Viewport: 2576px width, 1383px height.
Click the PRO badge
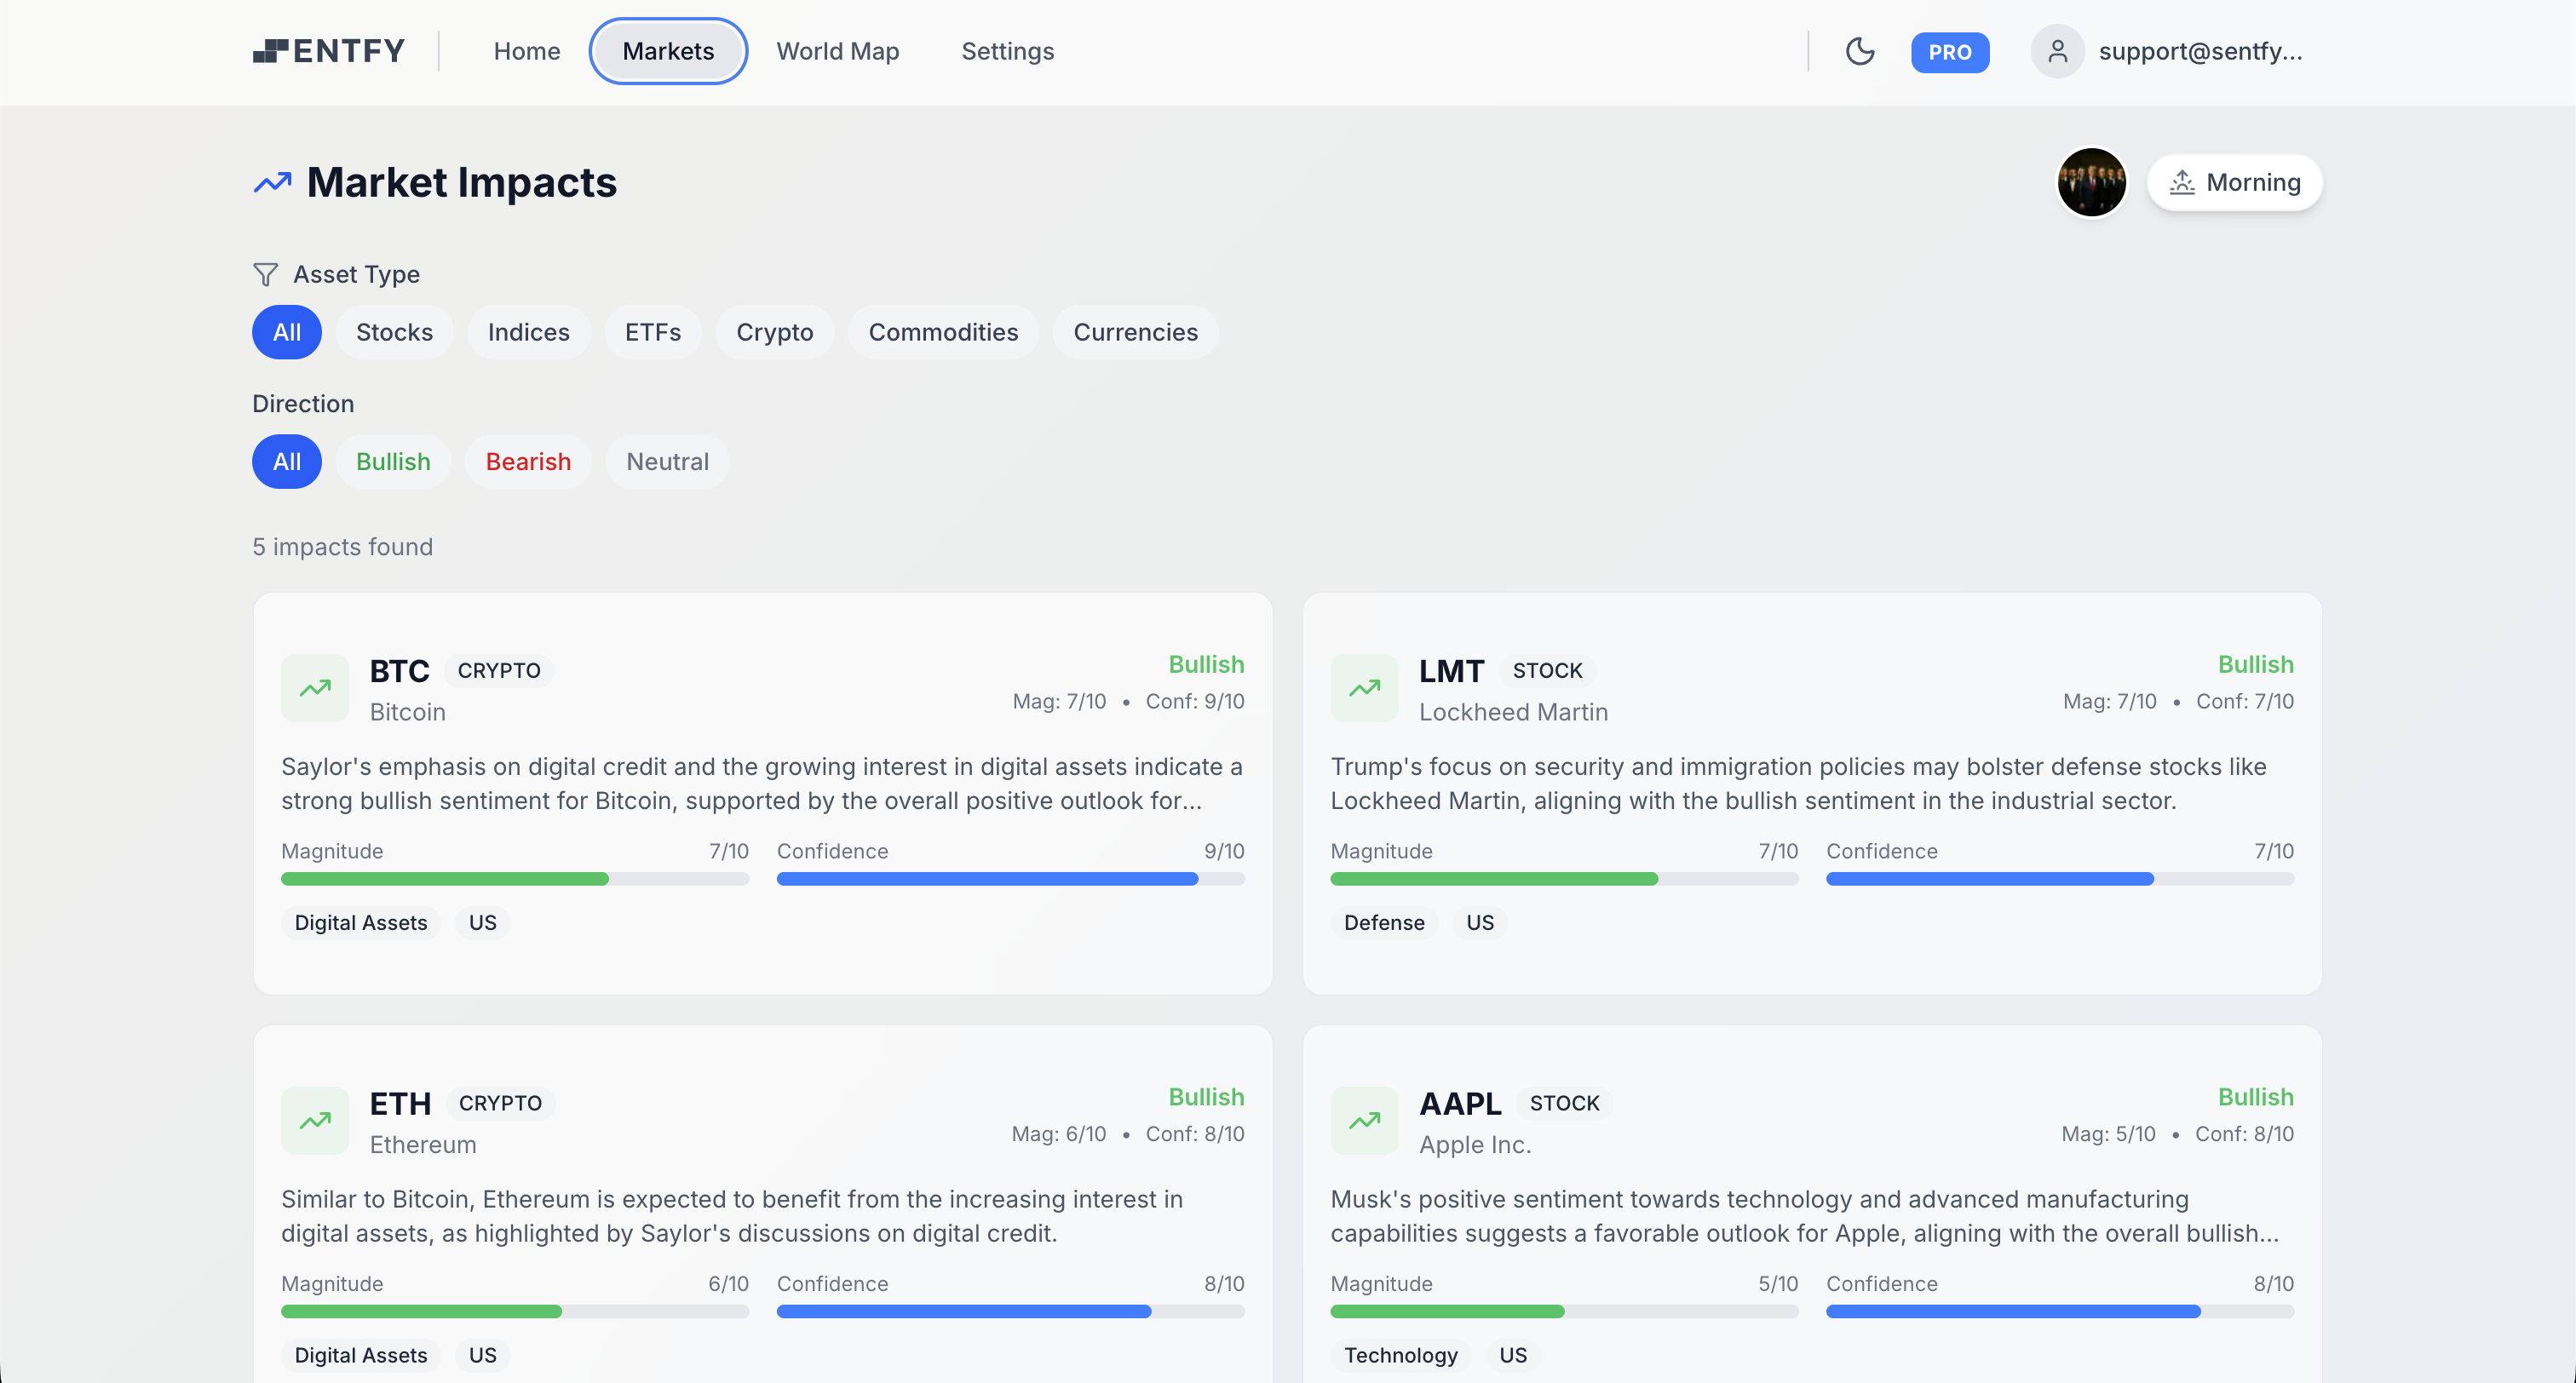tap(1949, 52)
